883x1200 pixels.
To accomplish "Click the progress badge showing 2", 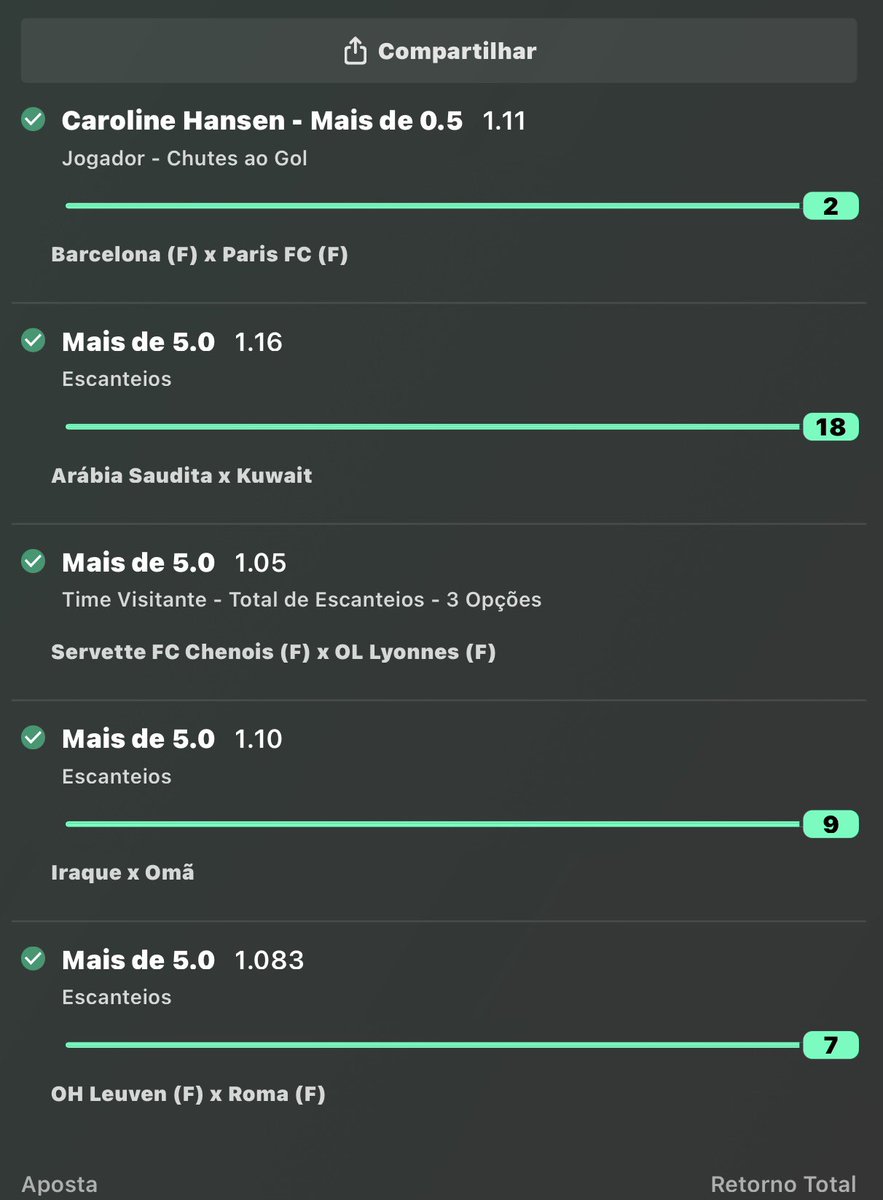I will click(x=830, y=206).
